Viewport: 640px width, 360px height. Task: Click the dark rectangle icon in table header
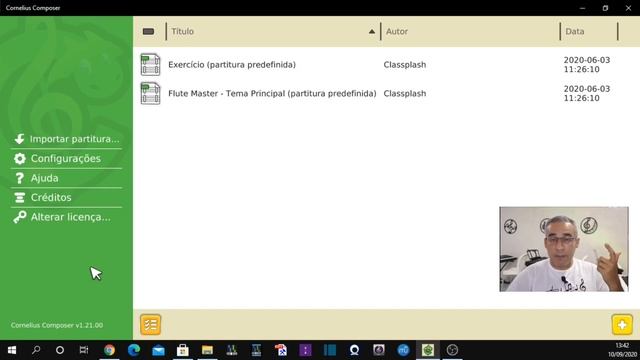click(x=149, y=31)
